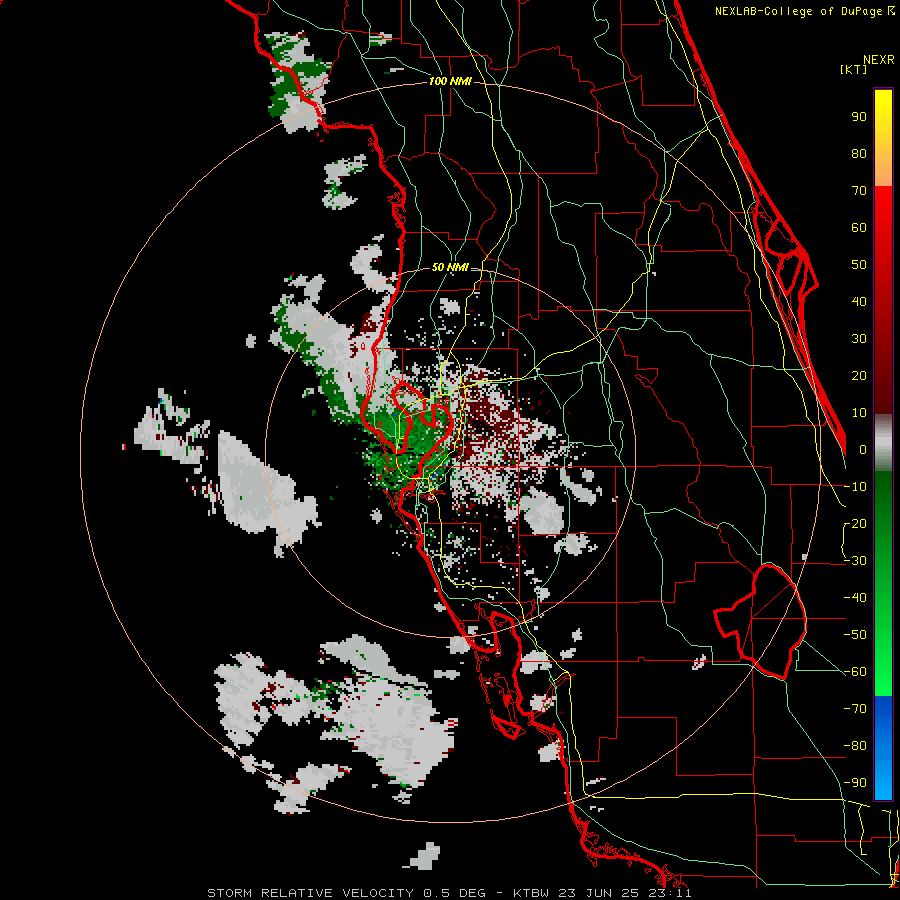The image size is (900, 900).
Task: Click the legend value "-10"
Action: coord(855,487)
